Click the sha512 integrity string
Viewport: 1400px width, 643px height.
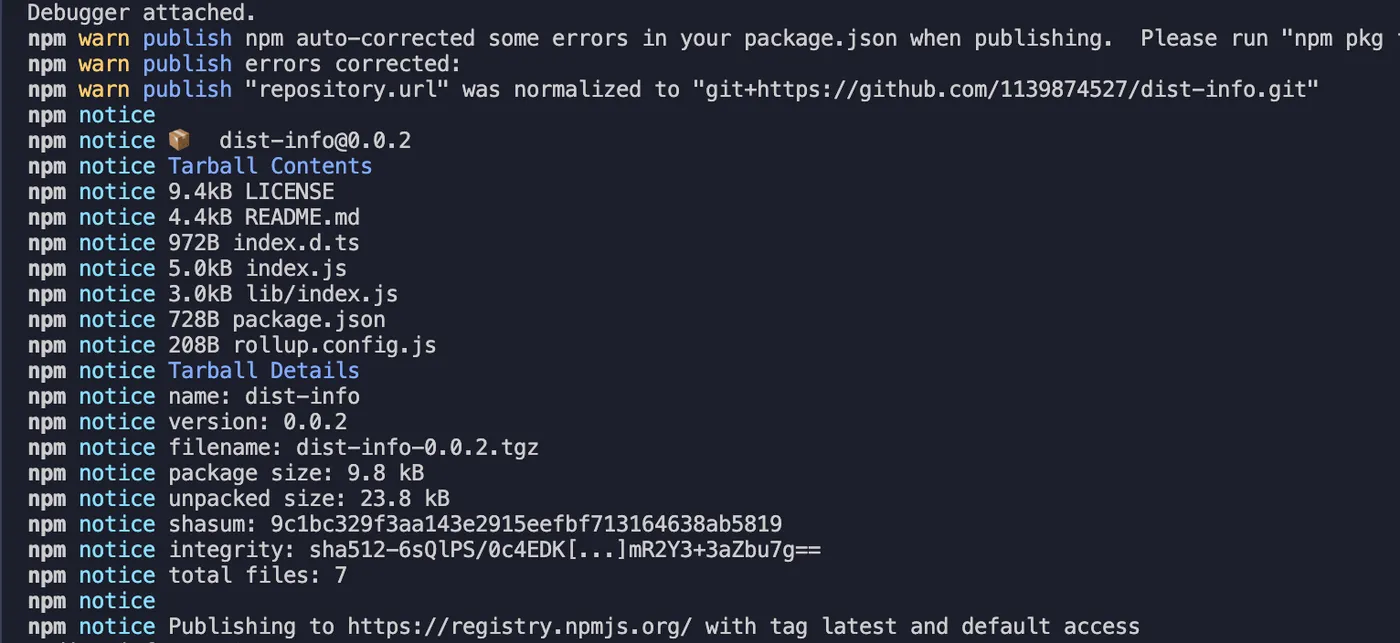(x=564, y=550)
